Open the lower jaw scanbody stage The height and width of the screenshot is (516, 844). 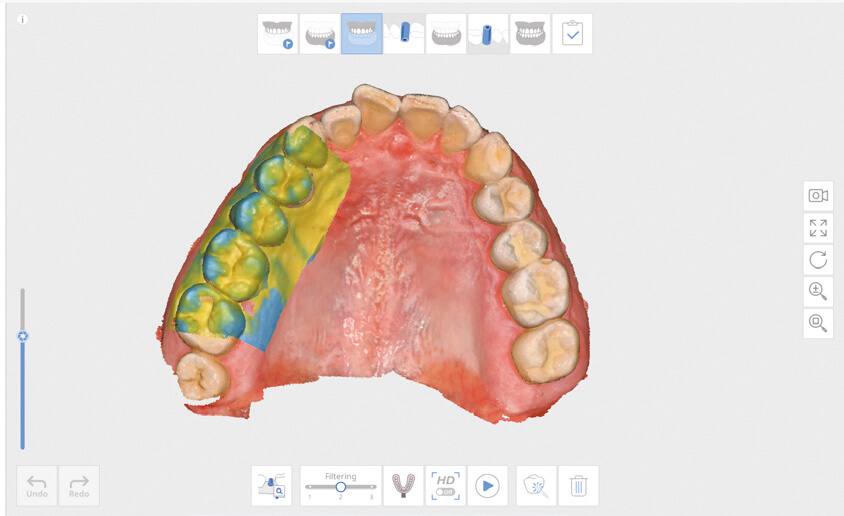click(x=488, y=34)
